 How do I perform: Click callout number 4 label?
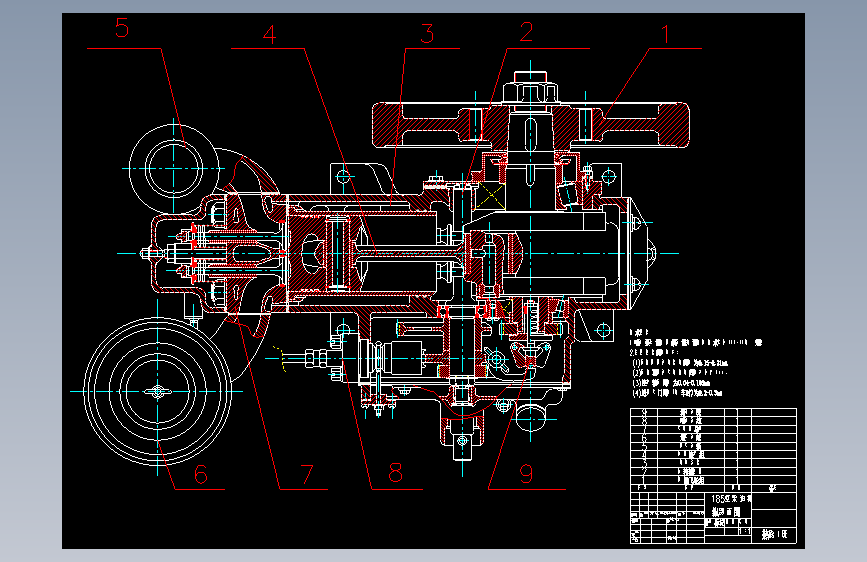[x=269, y=34]
